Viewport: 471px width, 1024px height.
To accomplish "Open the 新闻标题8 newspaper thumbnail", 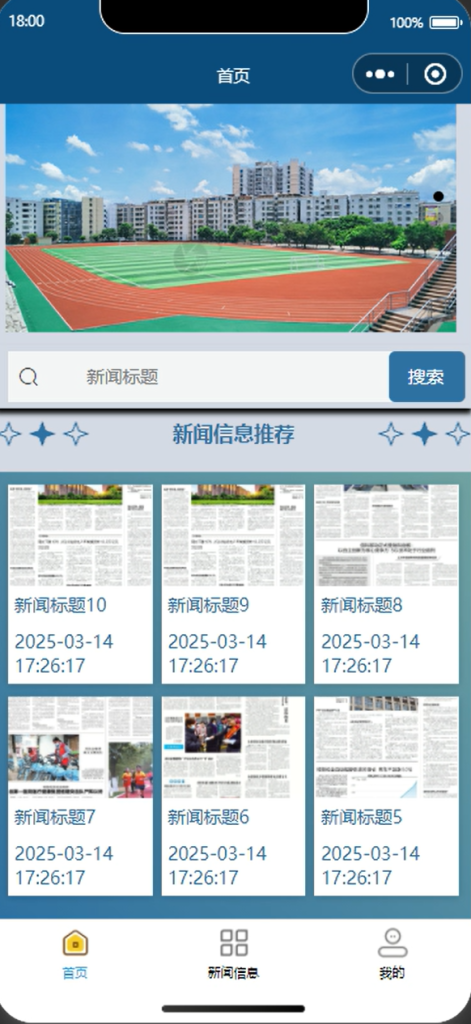I will tap(386, 536).
